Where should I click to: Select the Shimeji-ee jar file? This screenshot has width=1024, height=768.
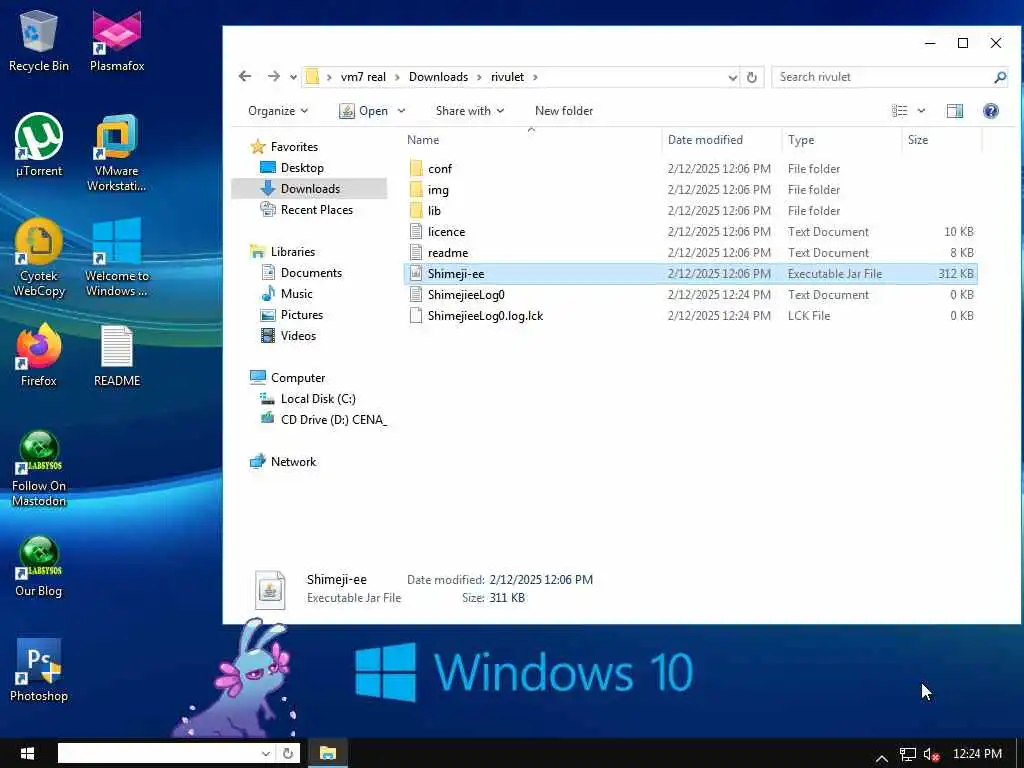point(690,274)
